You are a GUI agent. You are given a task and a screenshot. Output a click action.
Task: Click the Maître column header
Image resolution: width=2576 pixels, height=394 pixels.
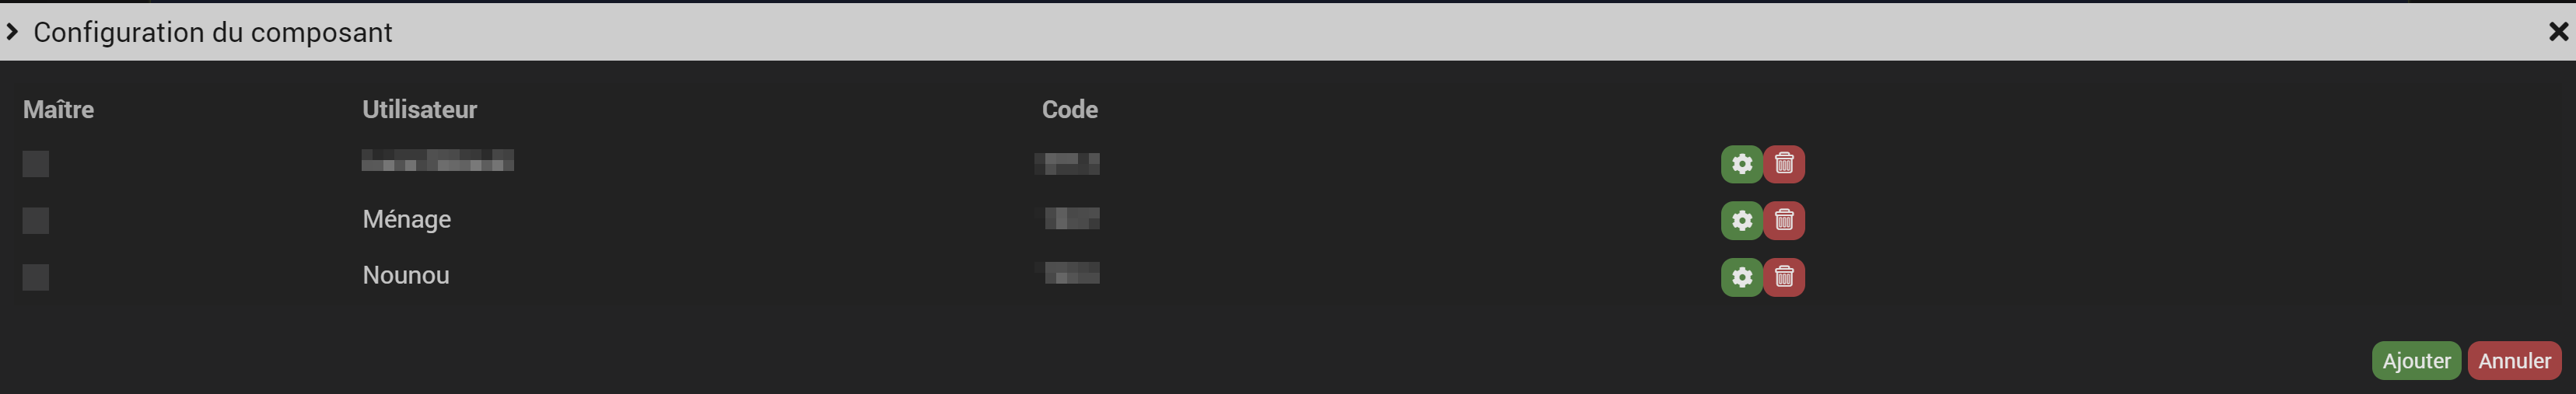(x=58, y=110)
